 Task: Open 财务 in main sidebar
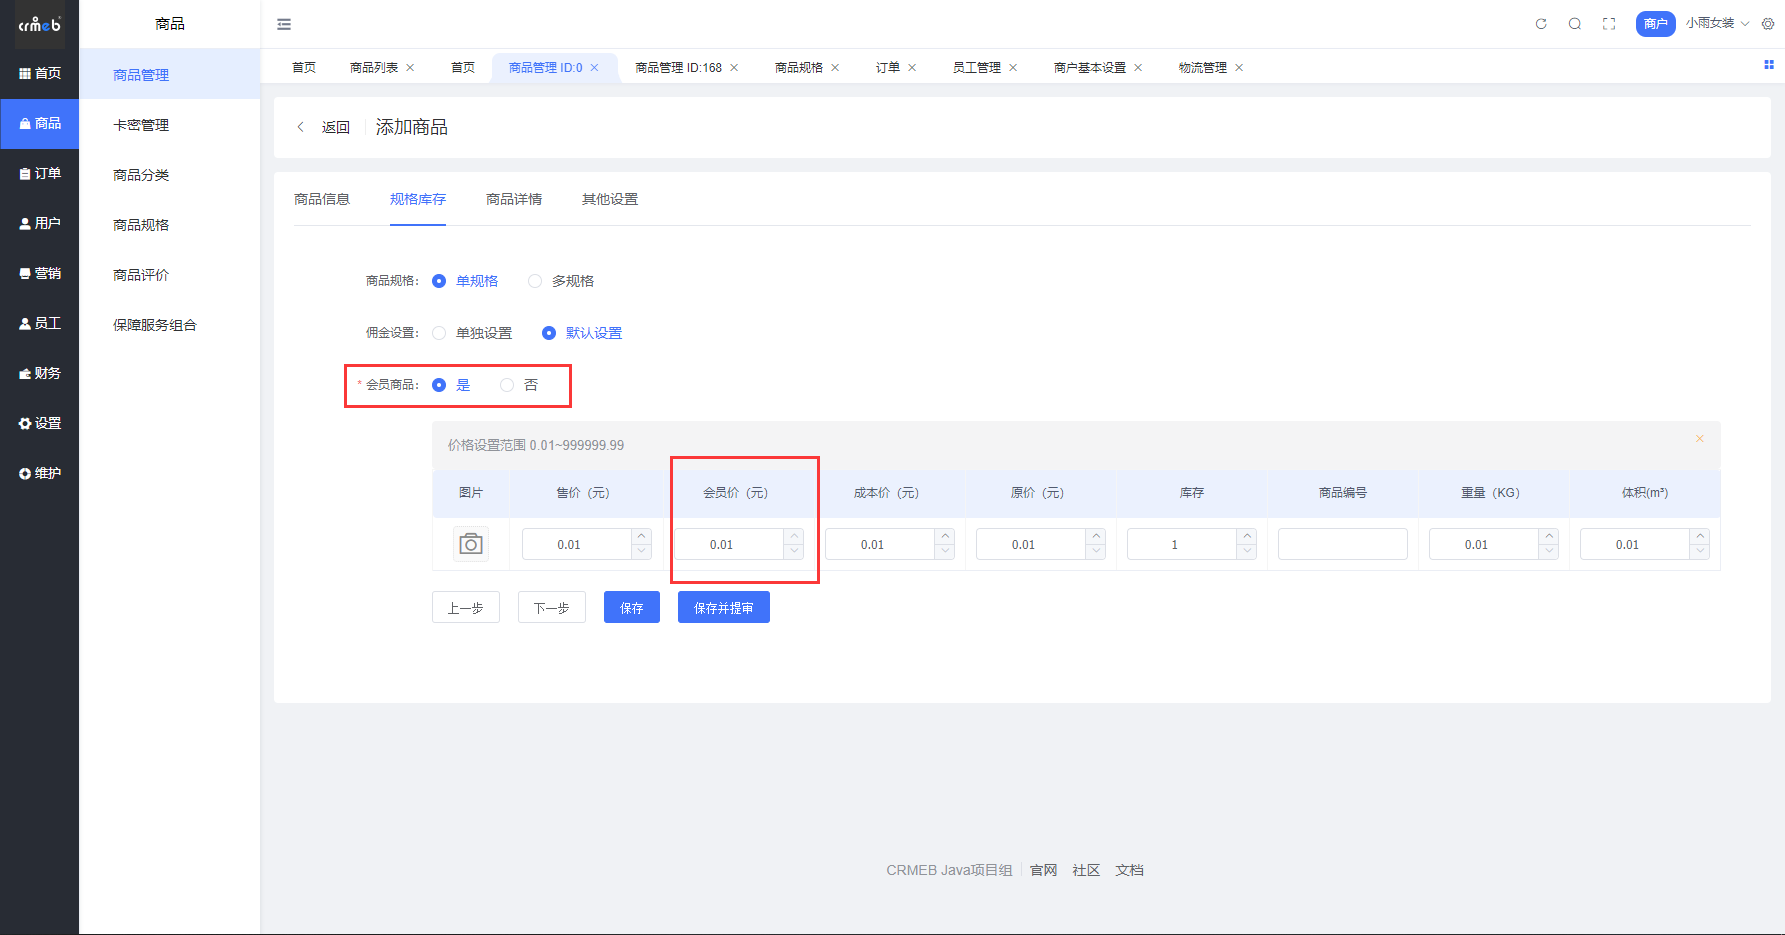pos(40,373)
